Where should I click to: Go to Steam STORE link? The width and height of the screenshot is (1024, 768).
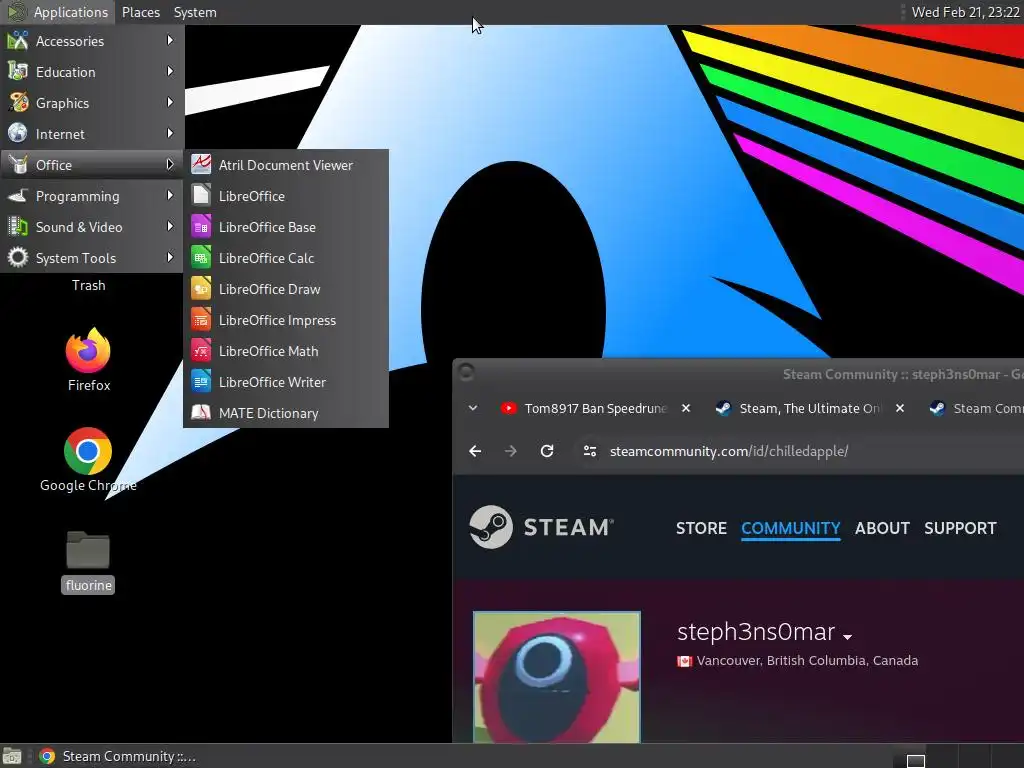pyautogui.click(x=701, y=528)
